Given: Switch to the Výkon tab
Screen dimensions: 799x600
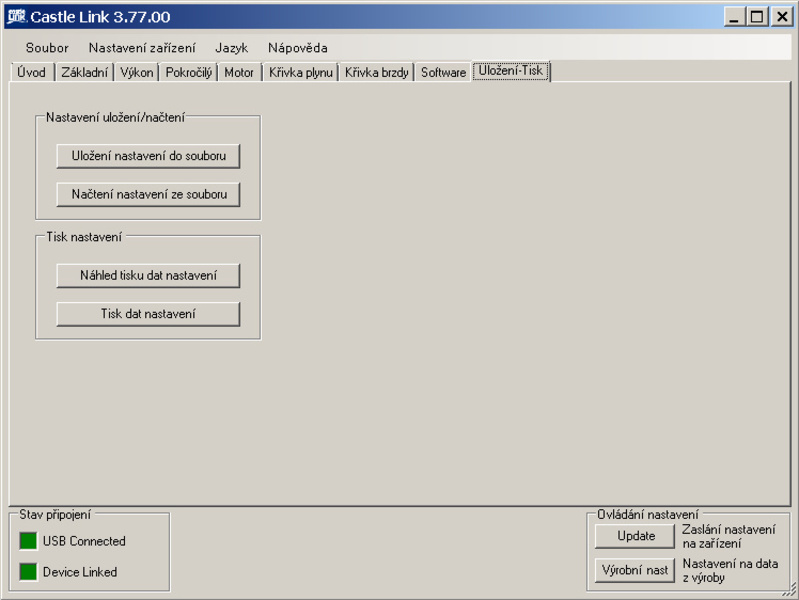Looking at the screenshot, I should (137, 72).
